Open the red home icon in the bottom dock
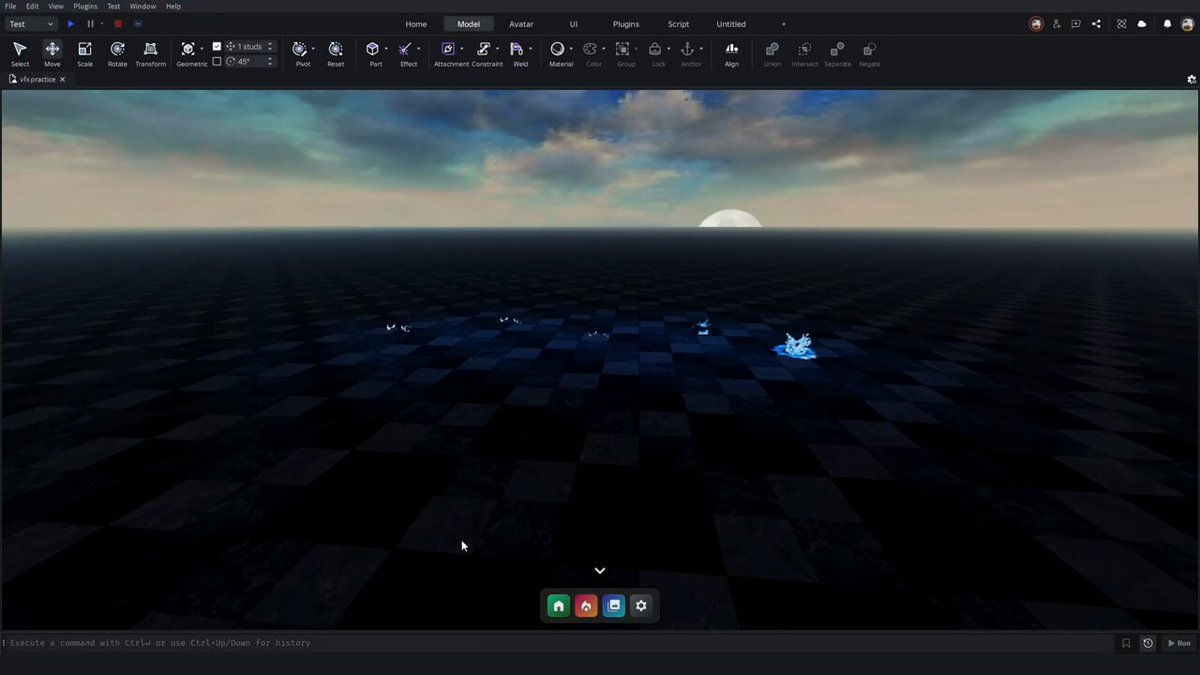 (x=586, y=605)
